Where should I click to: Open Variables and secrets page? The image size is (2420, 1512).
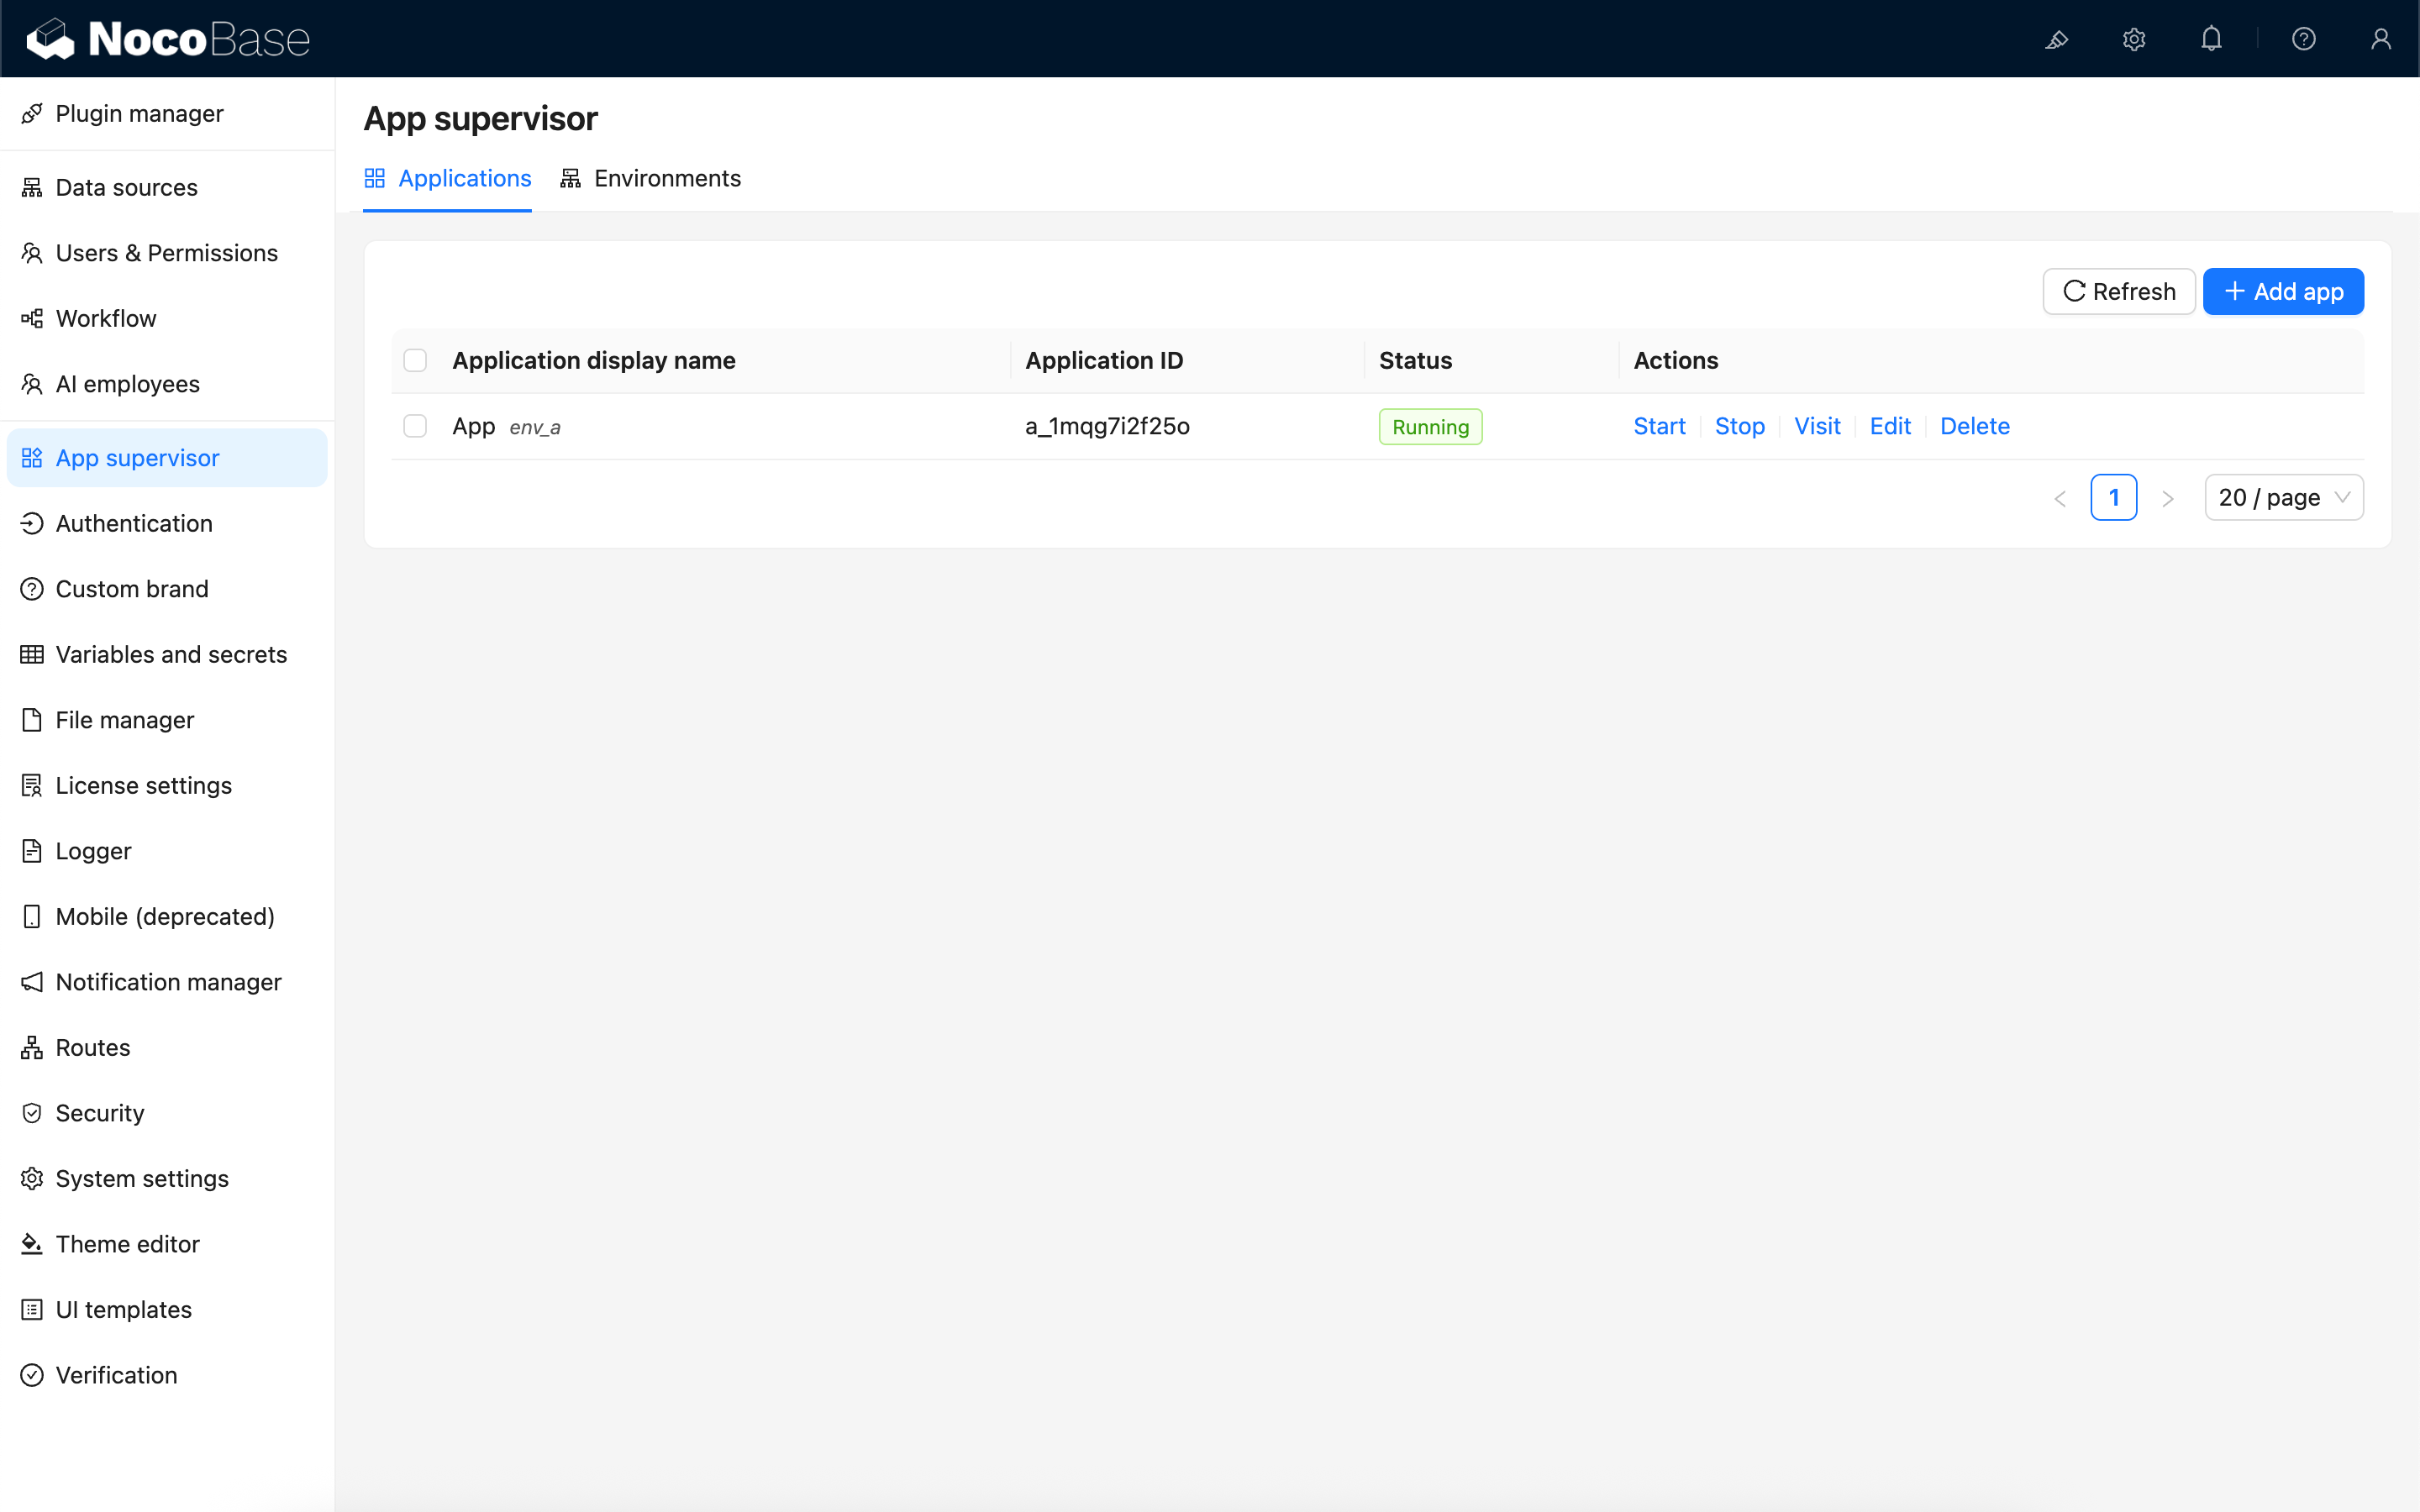[171, 654]
